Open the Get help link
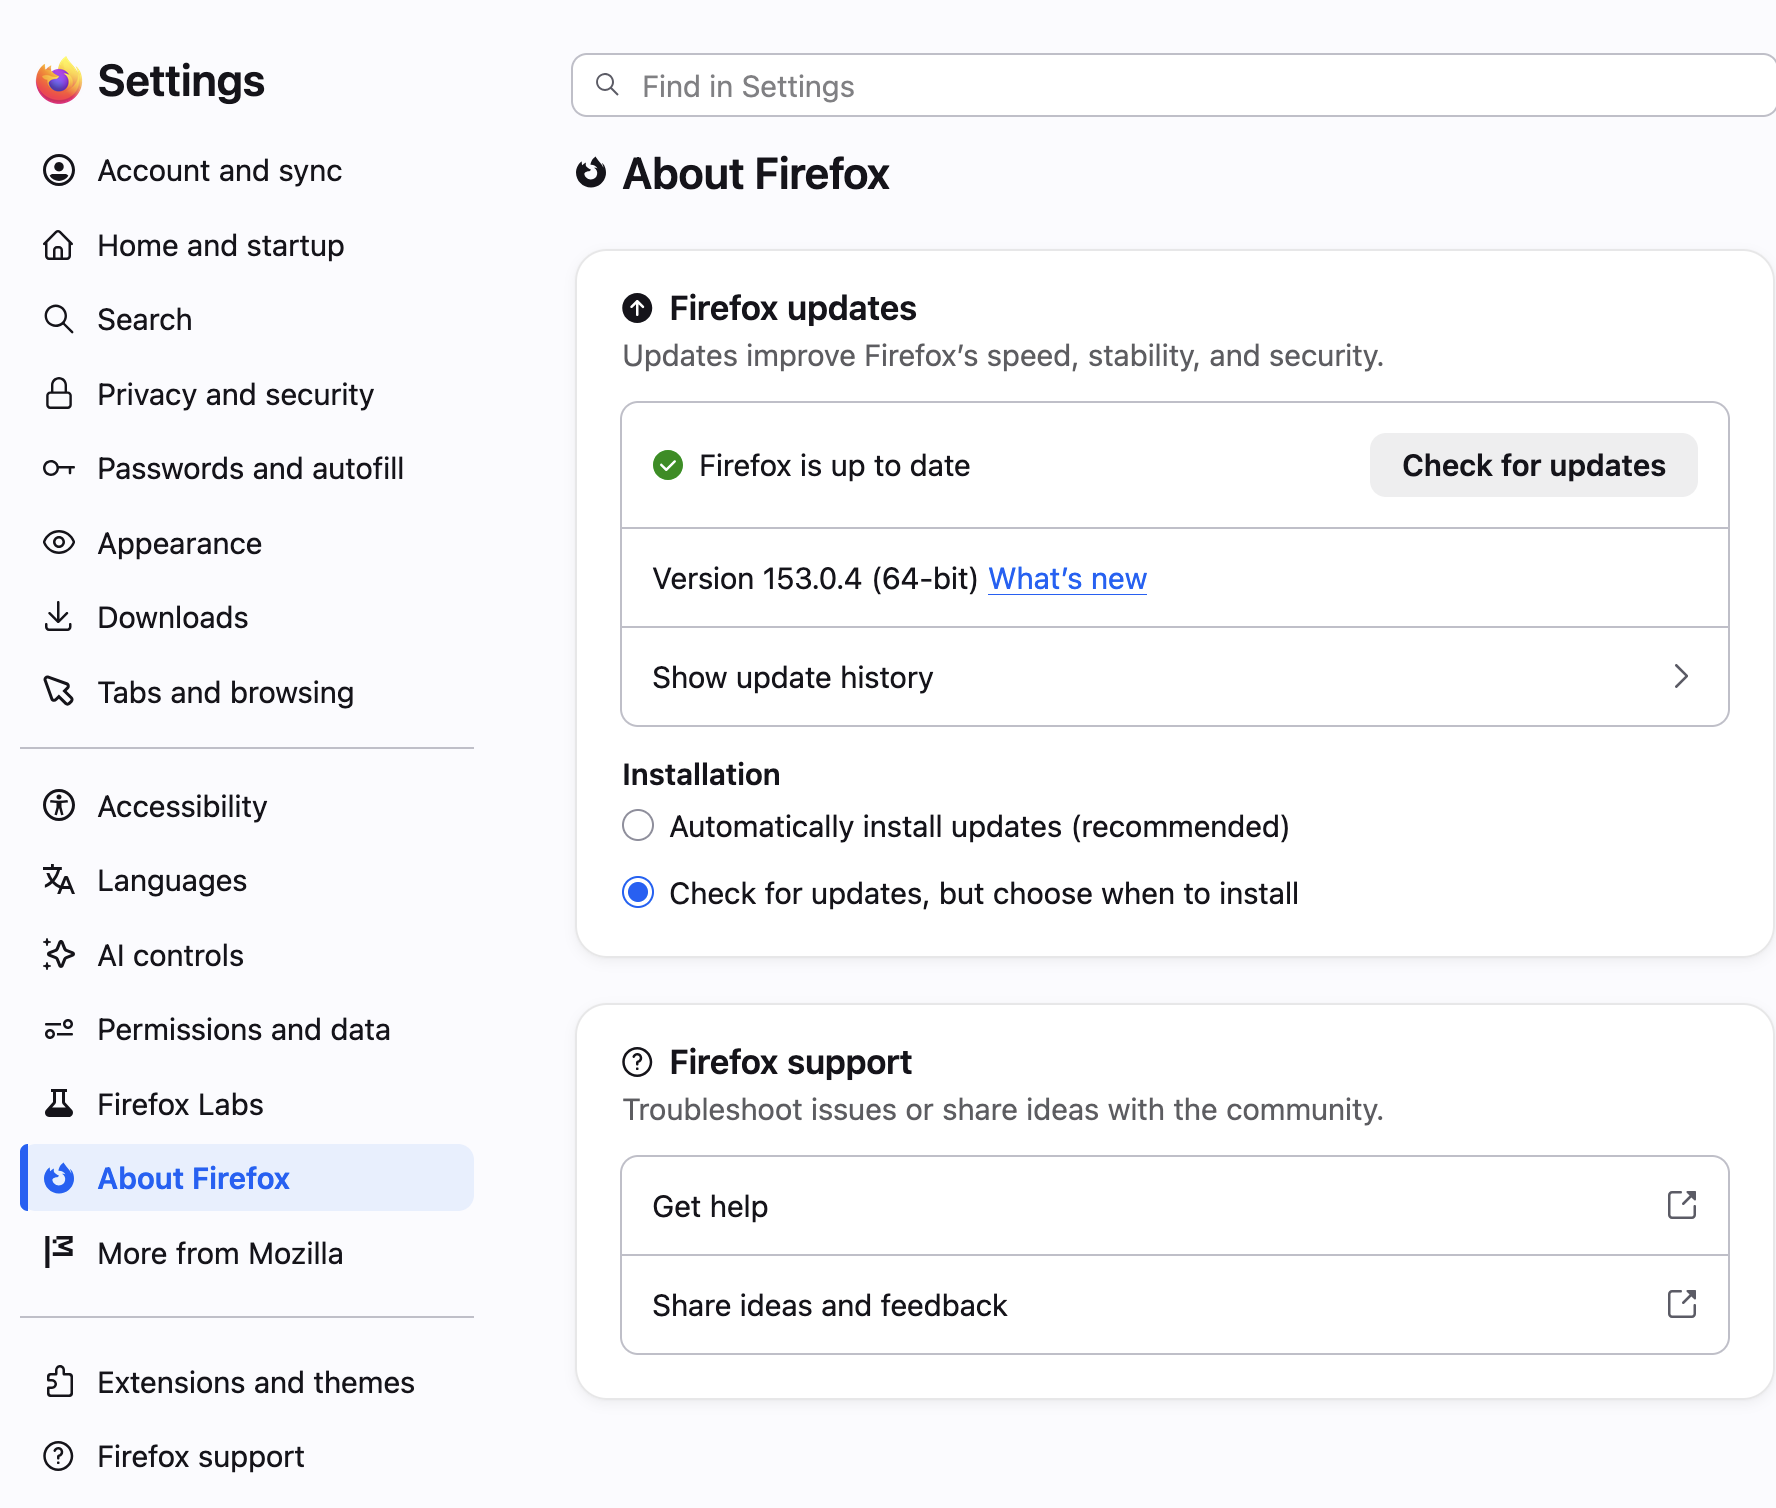 [1175, 1206]
